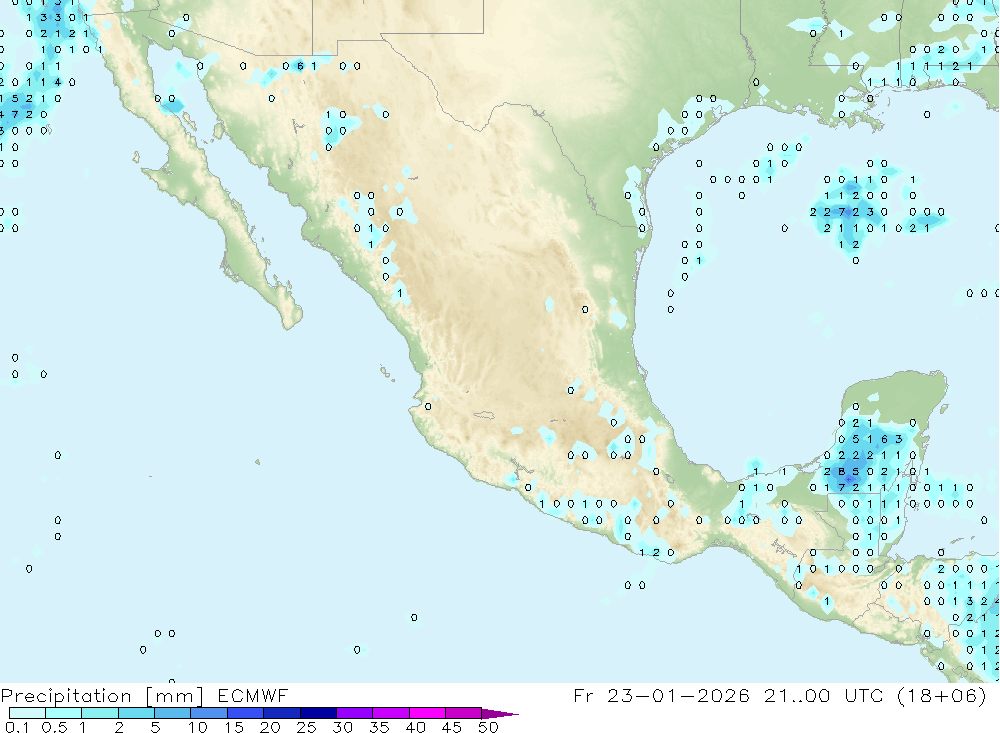This screenshot has width=1000, height=733.
Task: Click the '15' legend scale label
Action: (234, 727)
